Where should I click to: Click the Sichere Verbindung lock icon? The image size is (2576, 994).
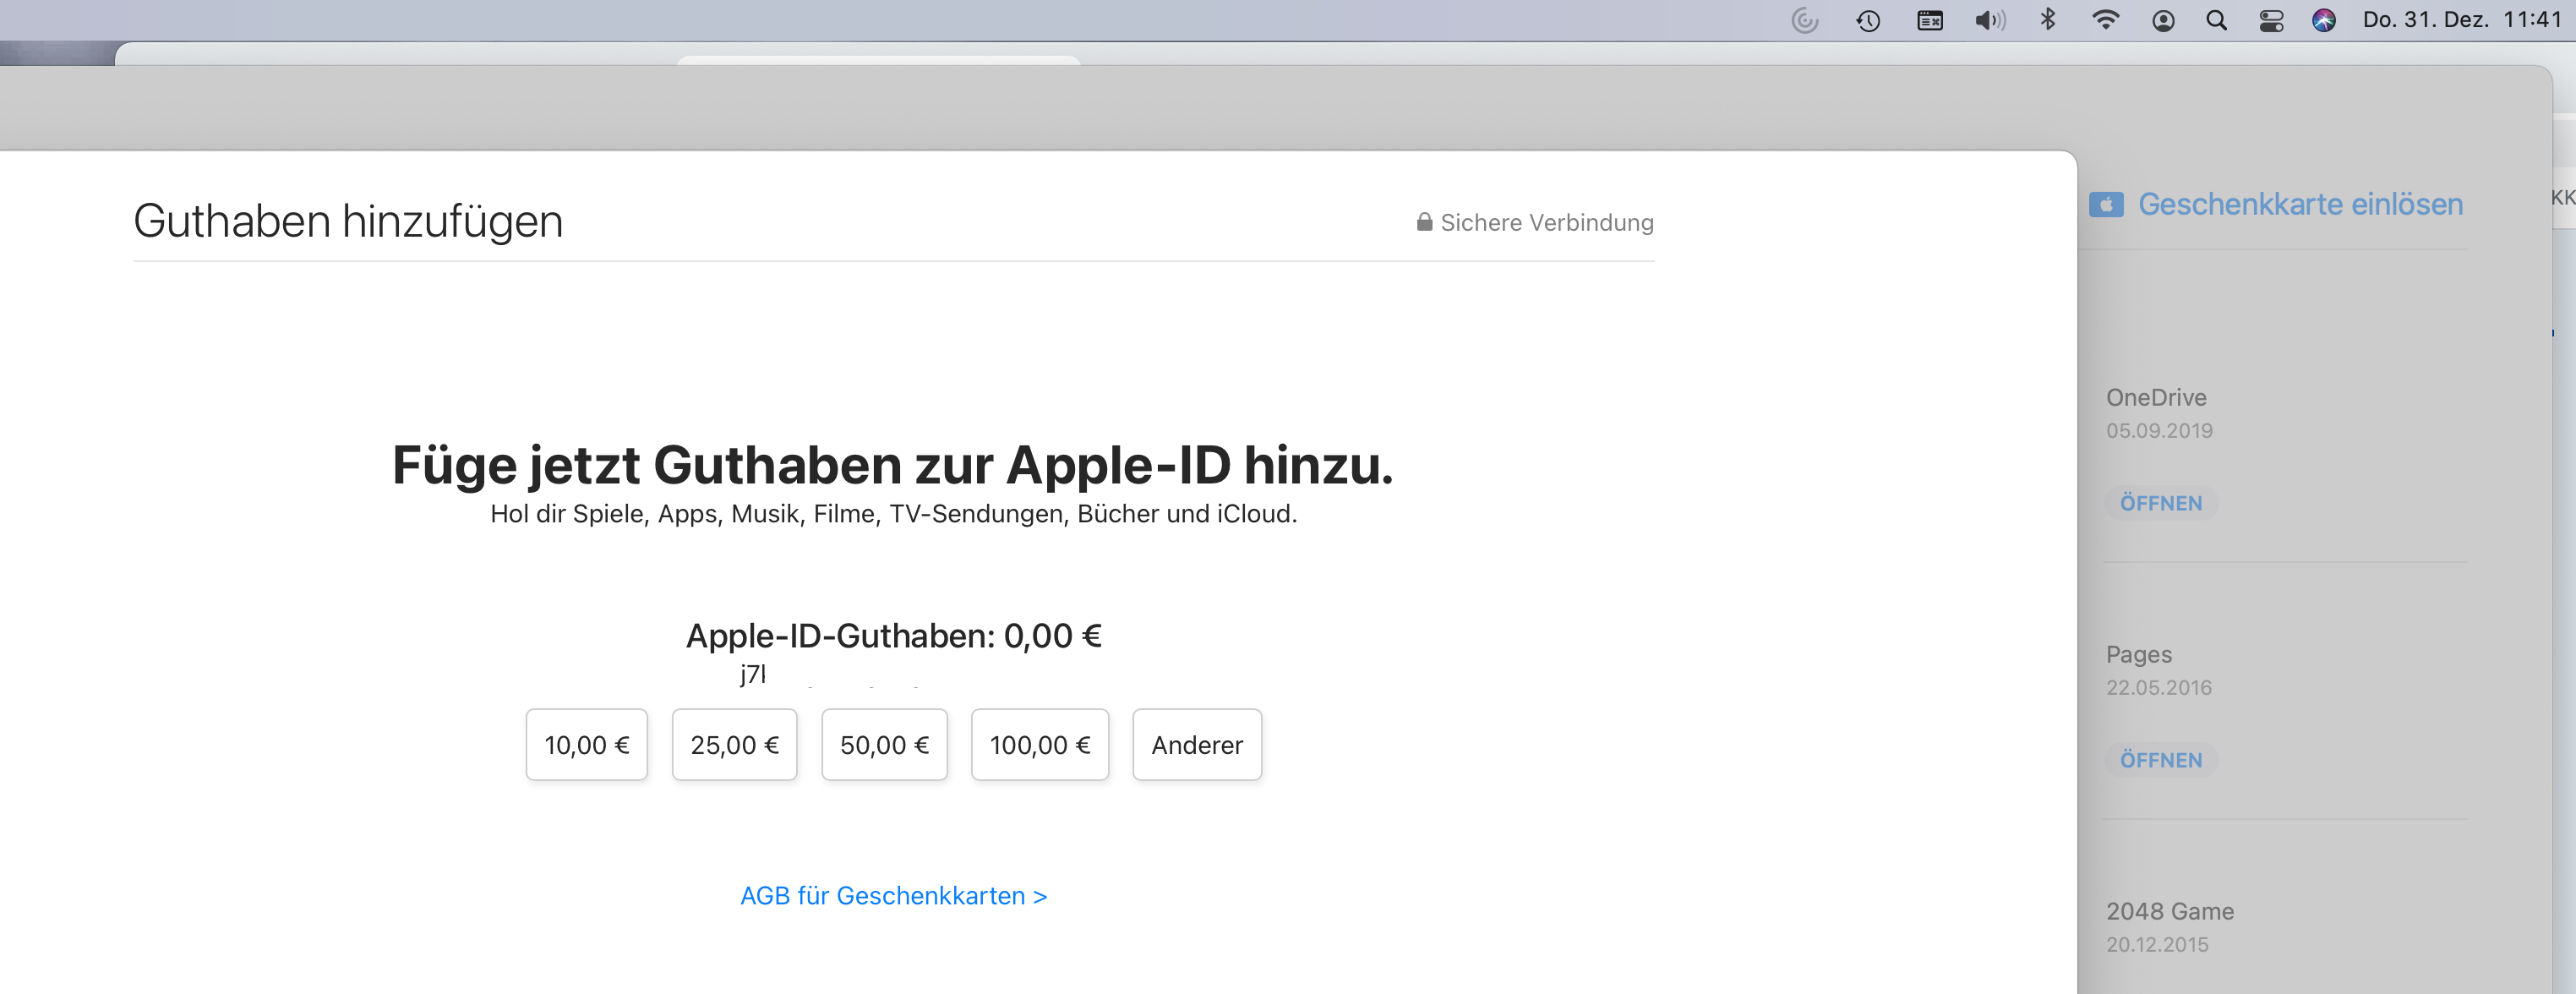tap(1424, 222)
